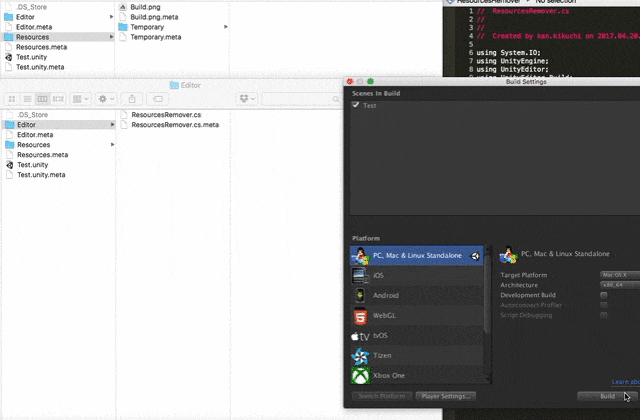
Task: Switch Finder to cover flow view
Action: point(58,99)
